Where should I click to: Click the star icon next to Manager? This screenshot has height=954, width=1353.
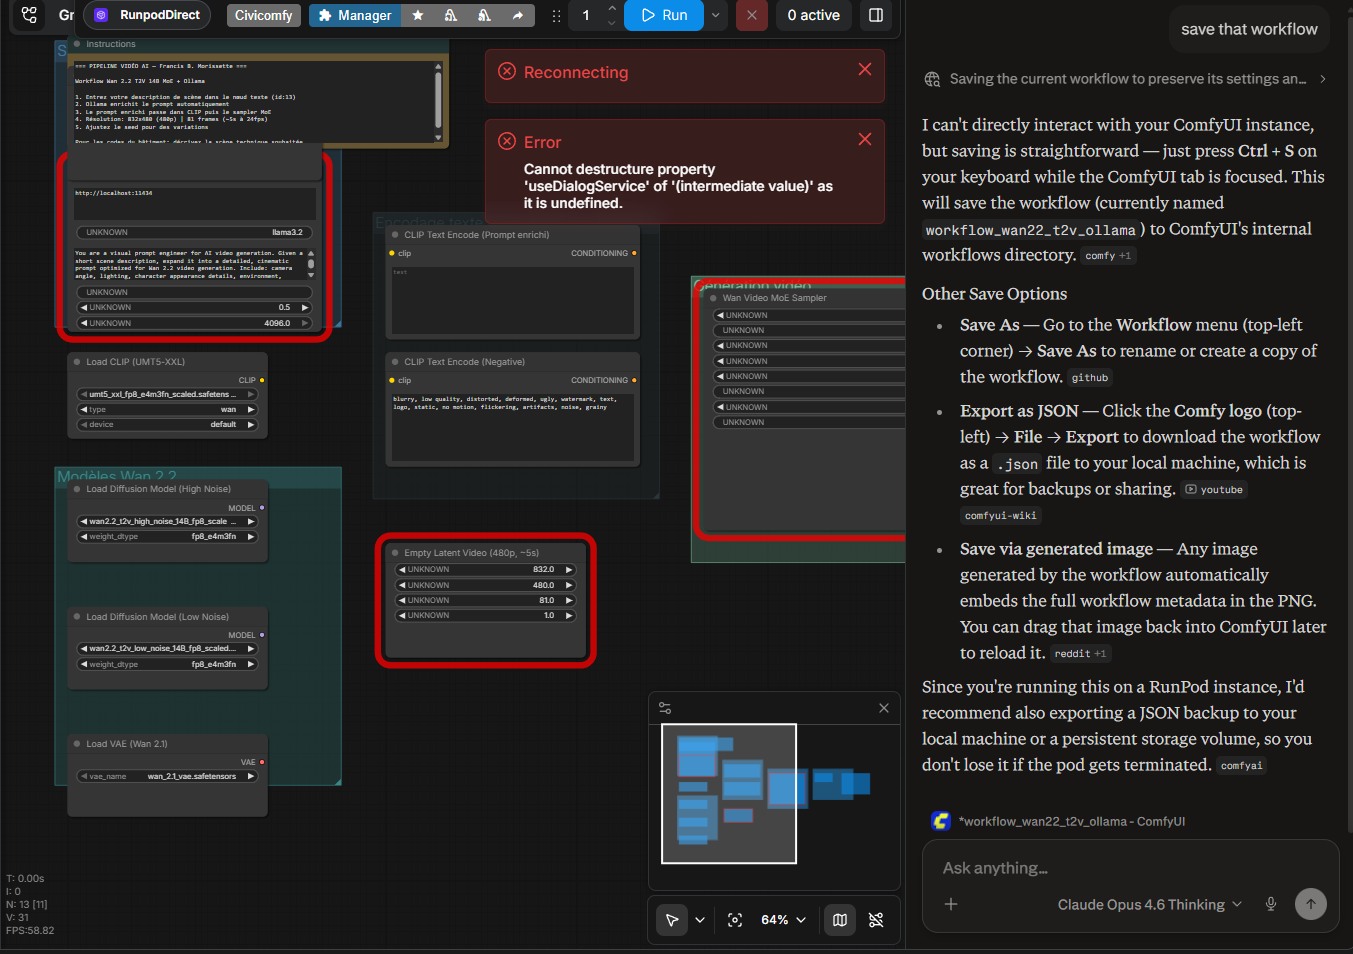click(x=418, y=15)
